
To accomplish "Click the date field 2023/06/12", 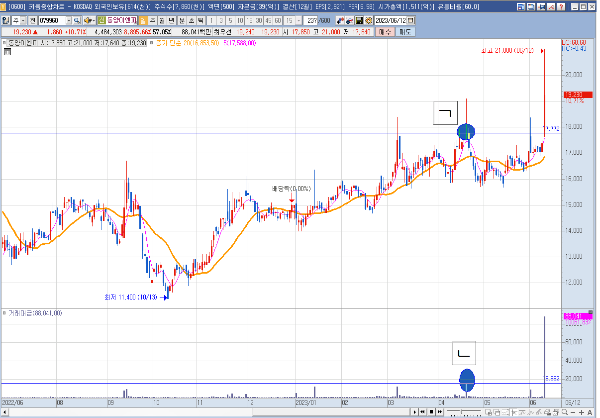I will click(x=390, y=20).
